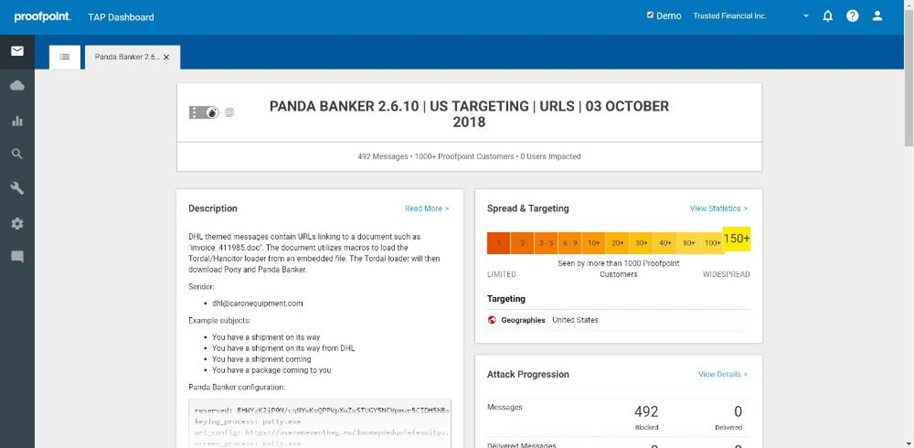Click View Details link in Attack Progression

[x=723, y=375]
